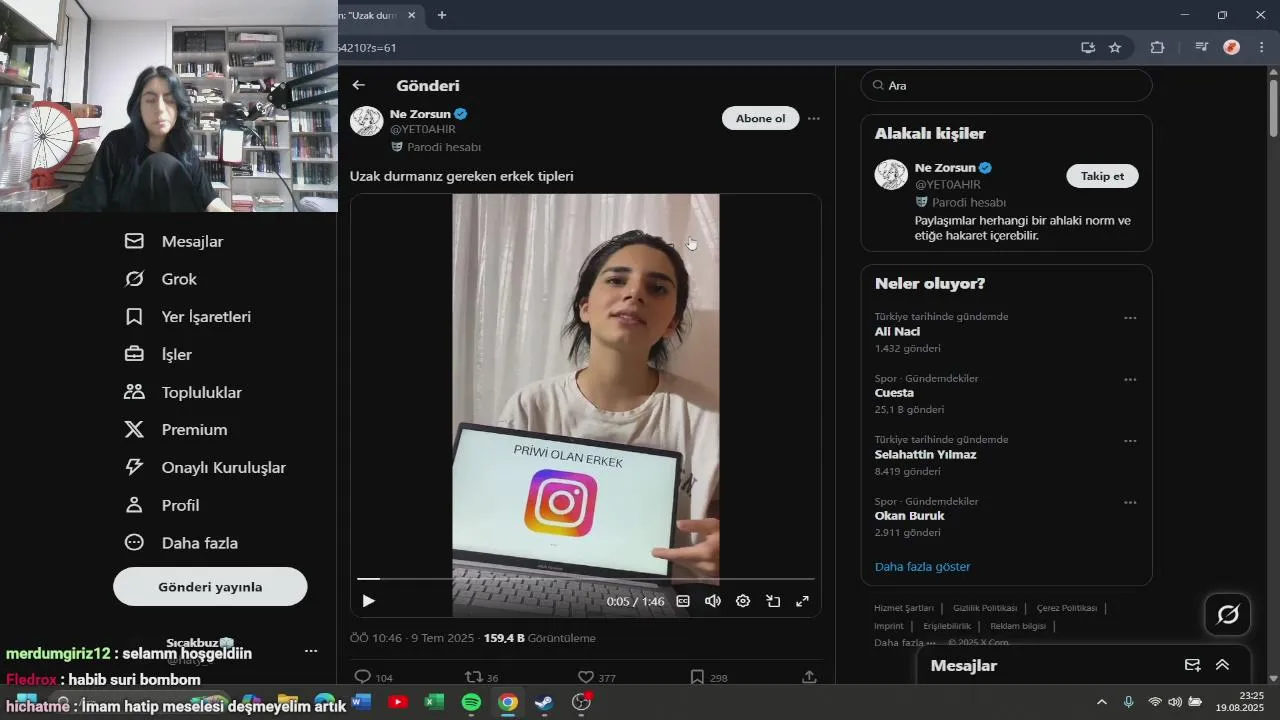Expand the Mesajlar drawer

(x=1222, y=665)
